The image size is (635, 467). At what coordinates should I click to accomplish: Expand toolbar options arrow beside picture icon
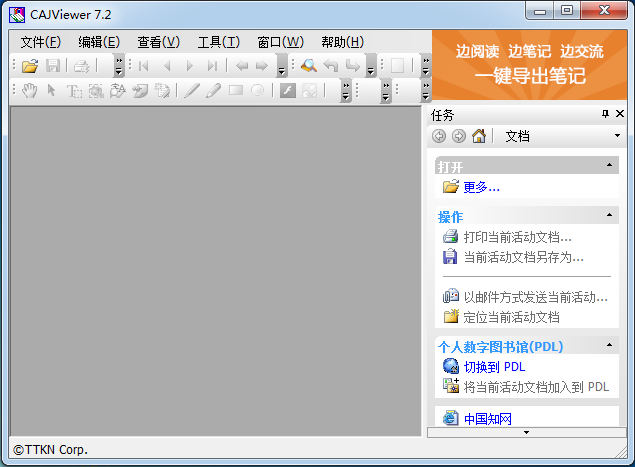click(345, 91)
